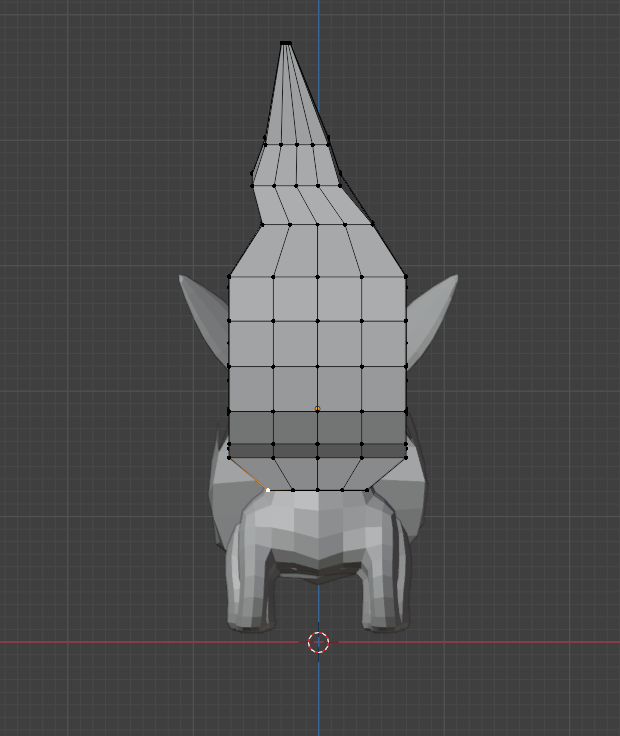620x736 pixels.
Task: Click the red-white 3D cursor circle
Action: pyautogui.click(x=318, y=642)
